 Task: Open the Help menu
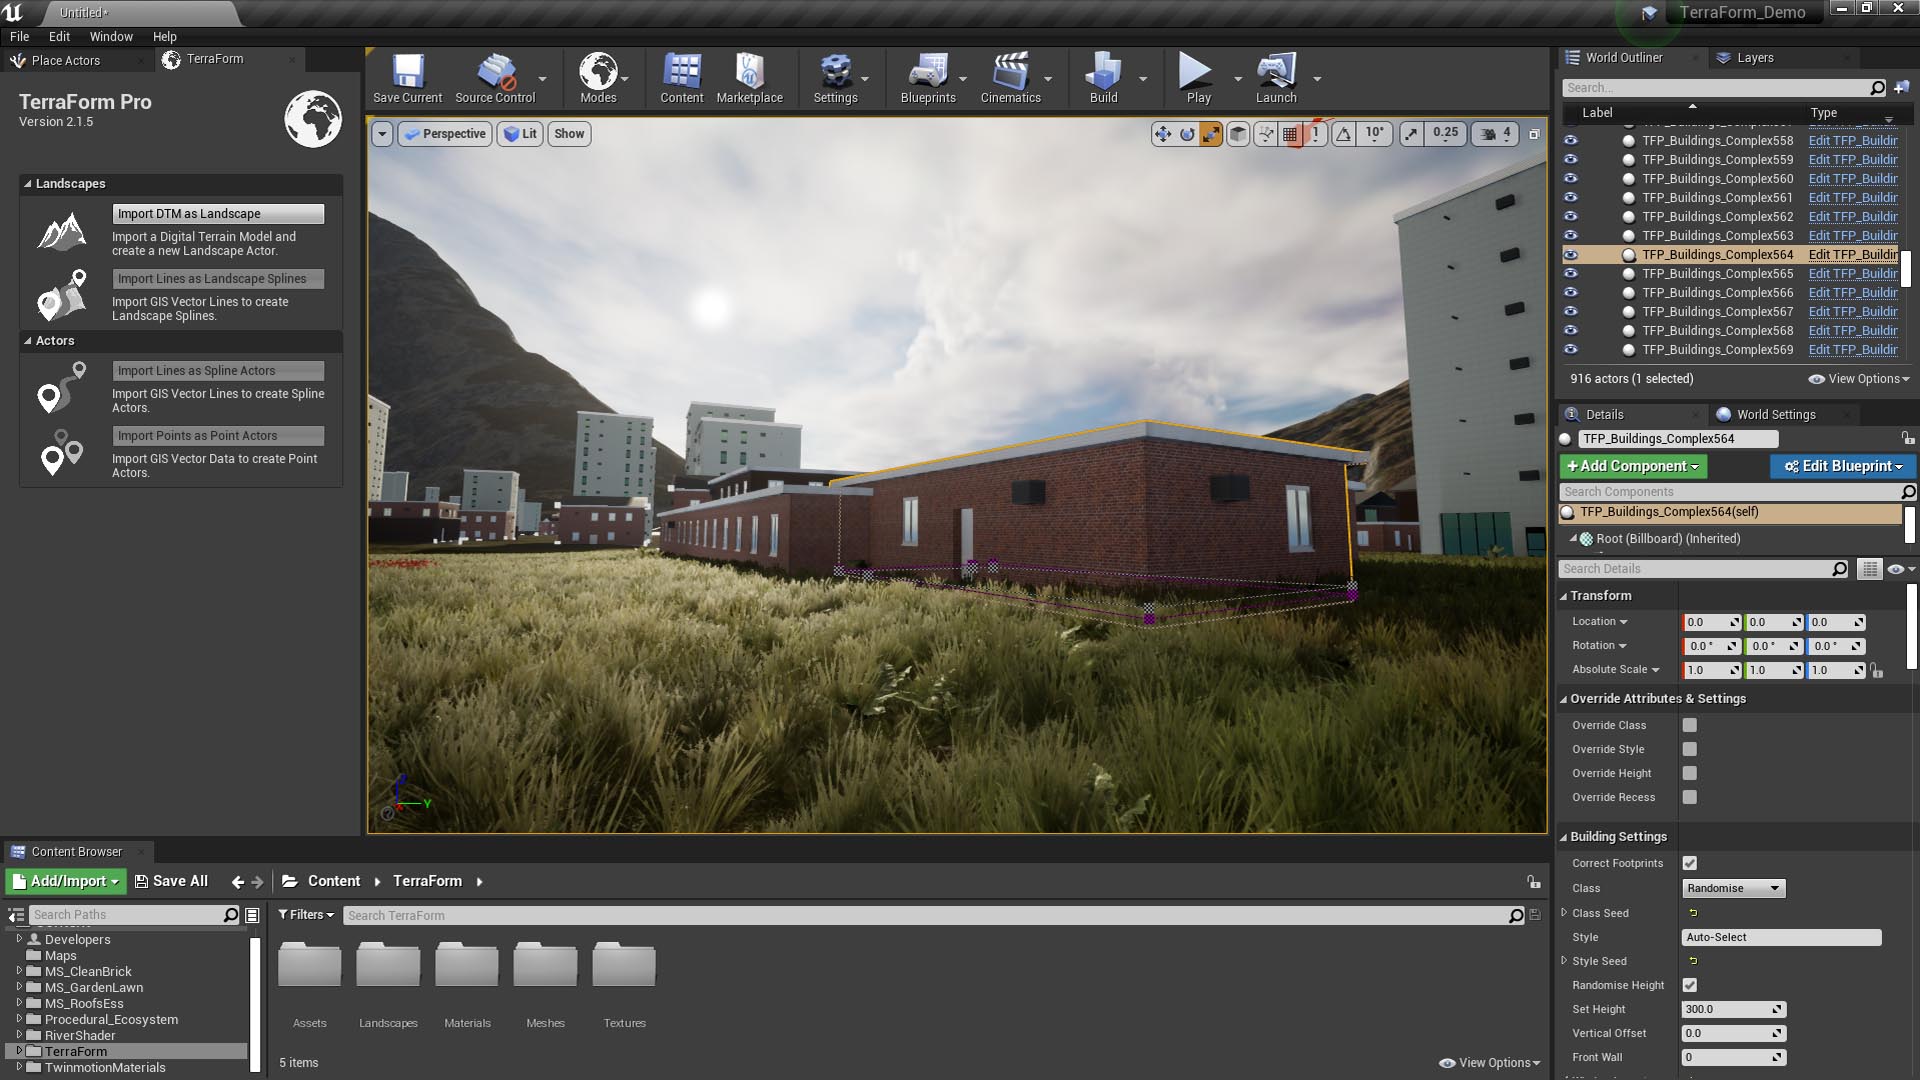pyautogui.click(x=164, y=36)
